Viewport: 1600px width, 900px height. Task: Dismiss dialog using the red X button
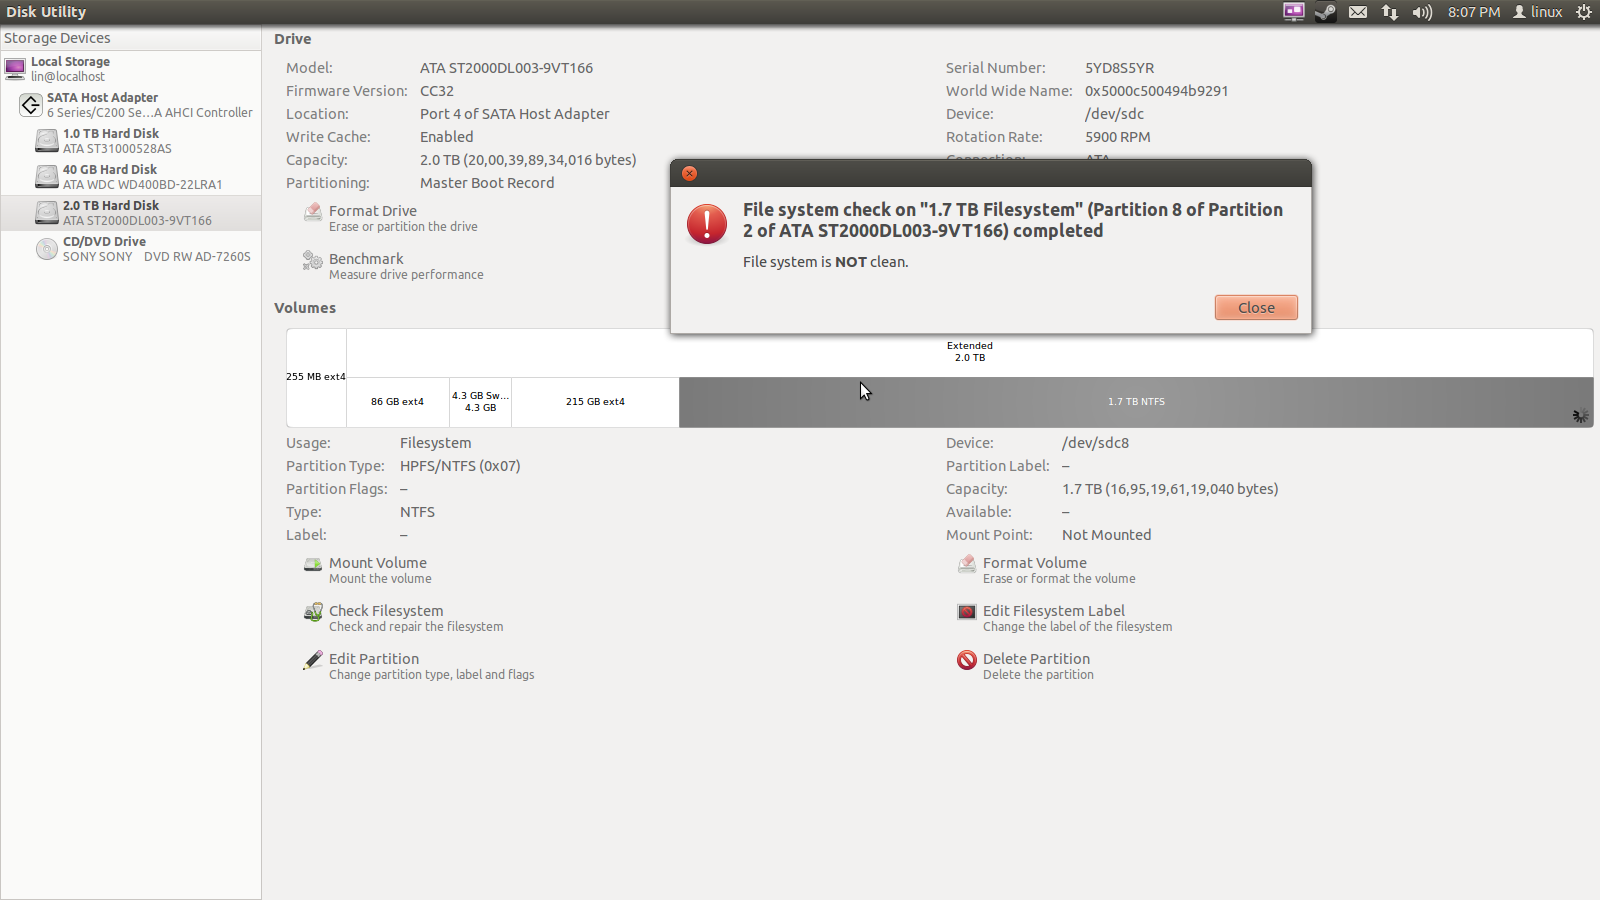click(689, 173)
